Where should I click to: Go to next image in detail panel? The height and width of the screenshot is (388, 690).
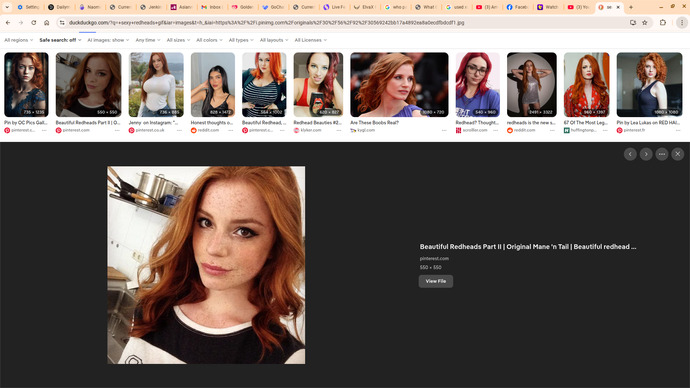click(646, 154)
